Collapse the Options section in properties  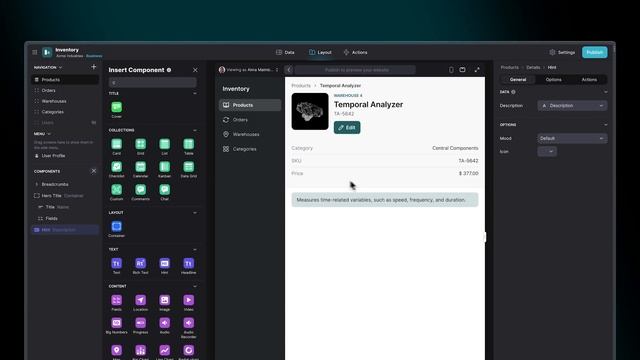[x=605, y=125]
